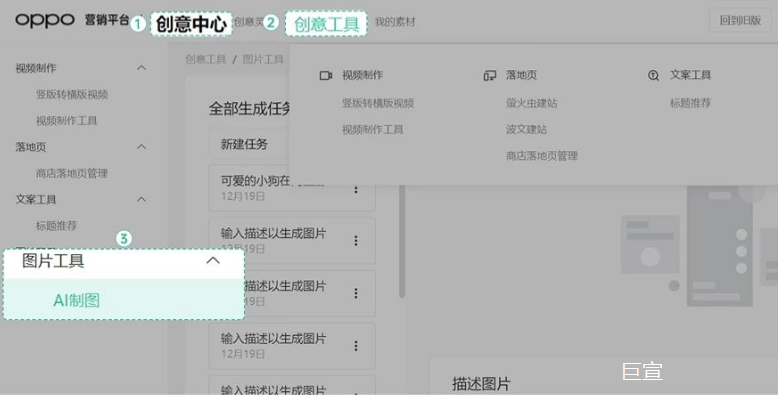This screenshot has height=396, width=778.
Task: Click 图片工具 in the breadcrumb
Action: pos(263,60)
